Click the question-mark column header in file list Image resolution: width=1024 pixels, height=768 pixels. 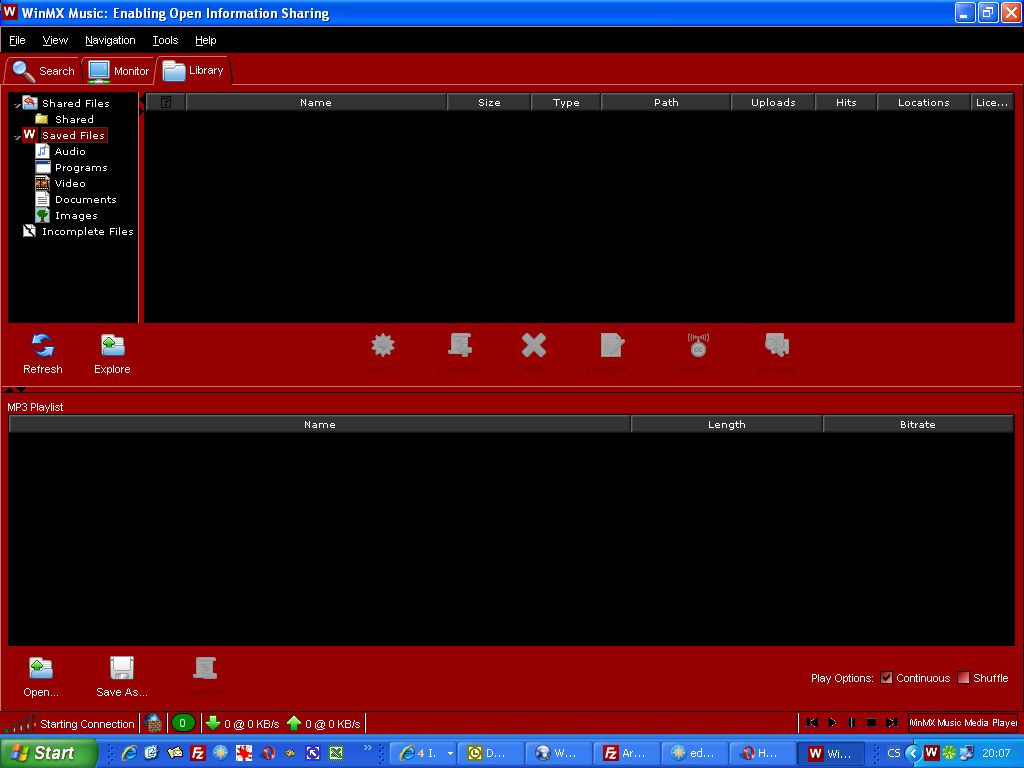click(166, 103)
